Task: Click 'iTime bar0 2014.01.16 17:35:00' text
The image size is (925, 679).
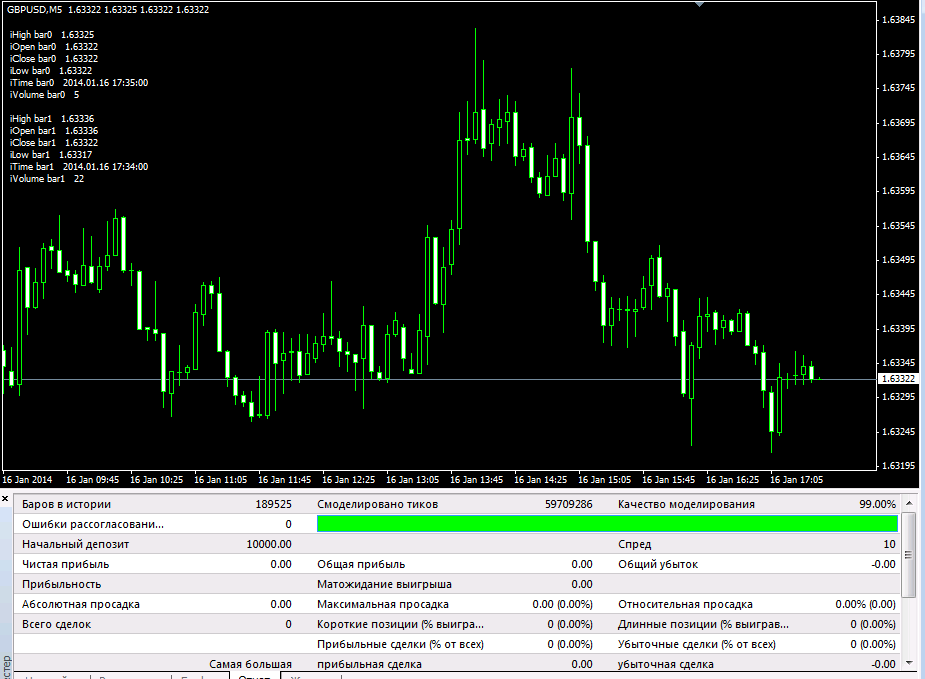Action: click(x=78, y=83)
